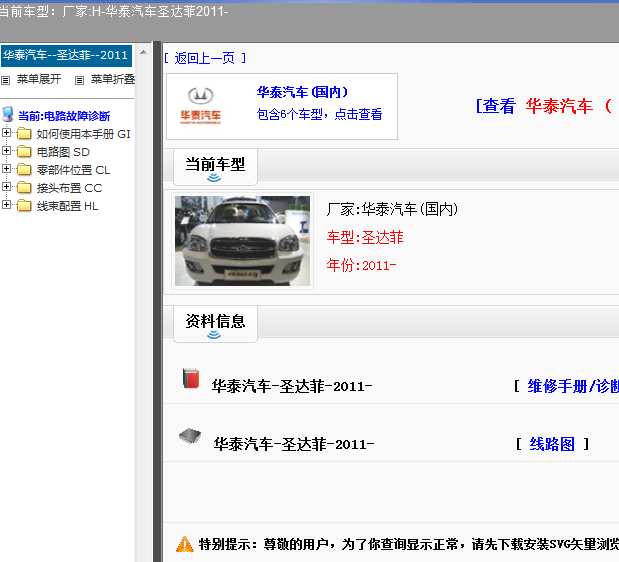Click the computer icon beside 当前:电路故障诊断
Image resolution: width=619 pixels, height=562 pixels.
pos(8,115)
